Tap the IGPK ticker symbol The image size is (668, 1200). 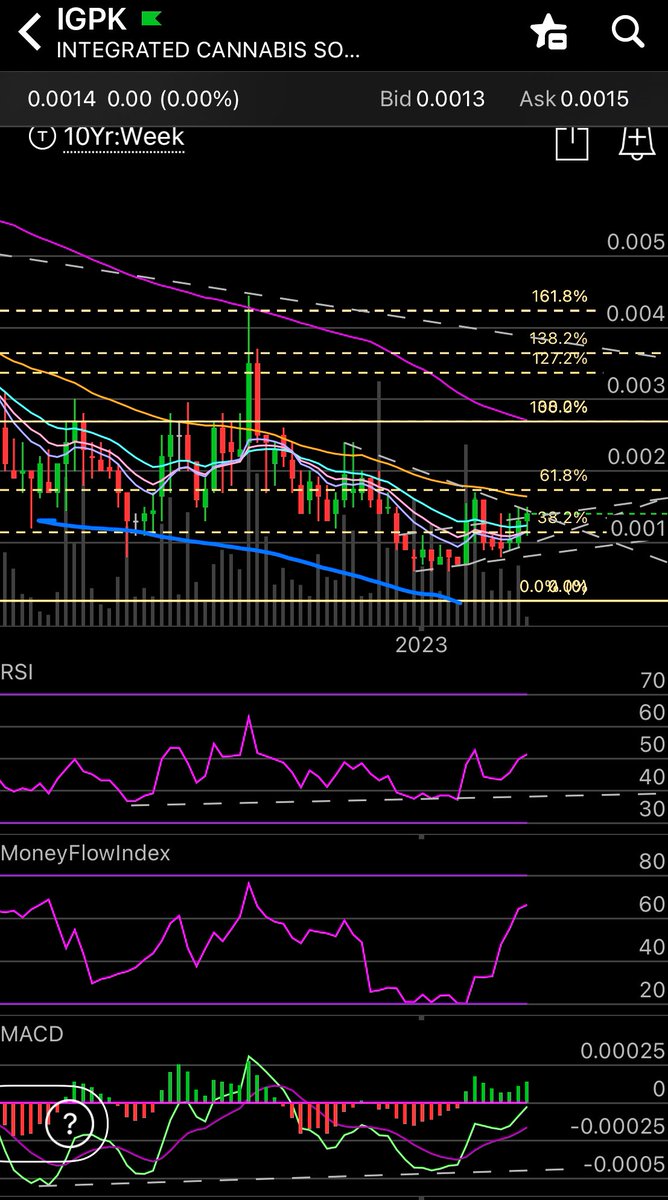click(94, 20)
